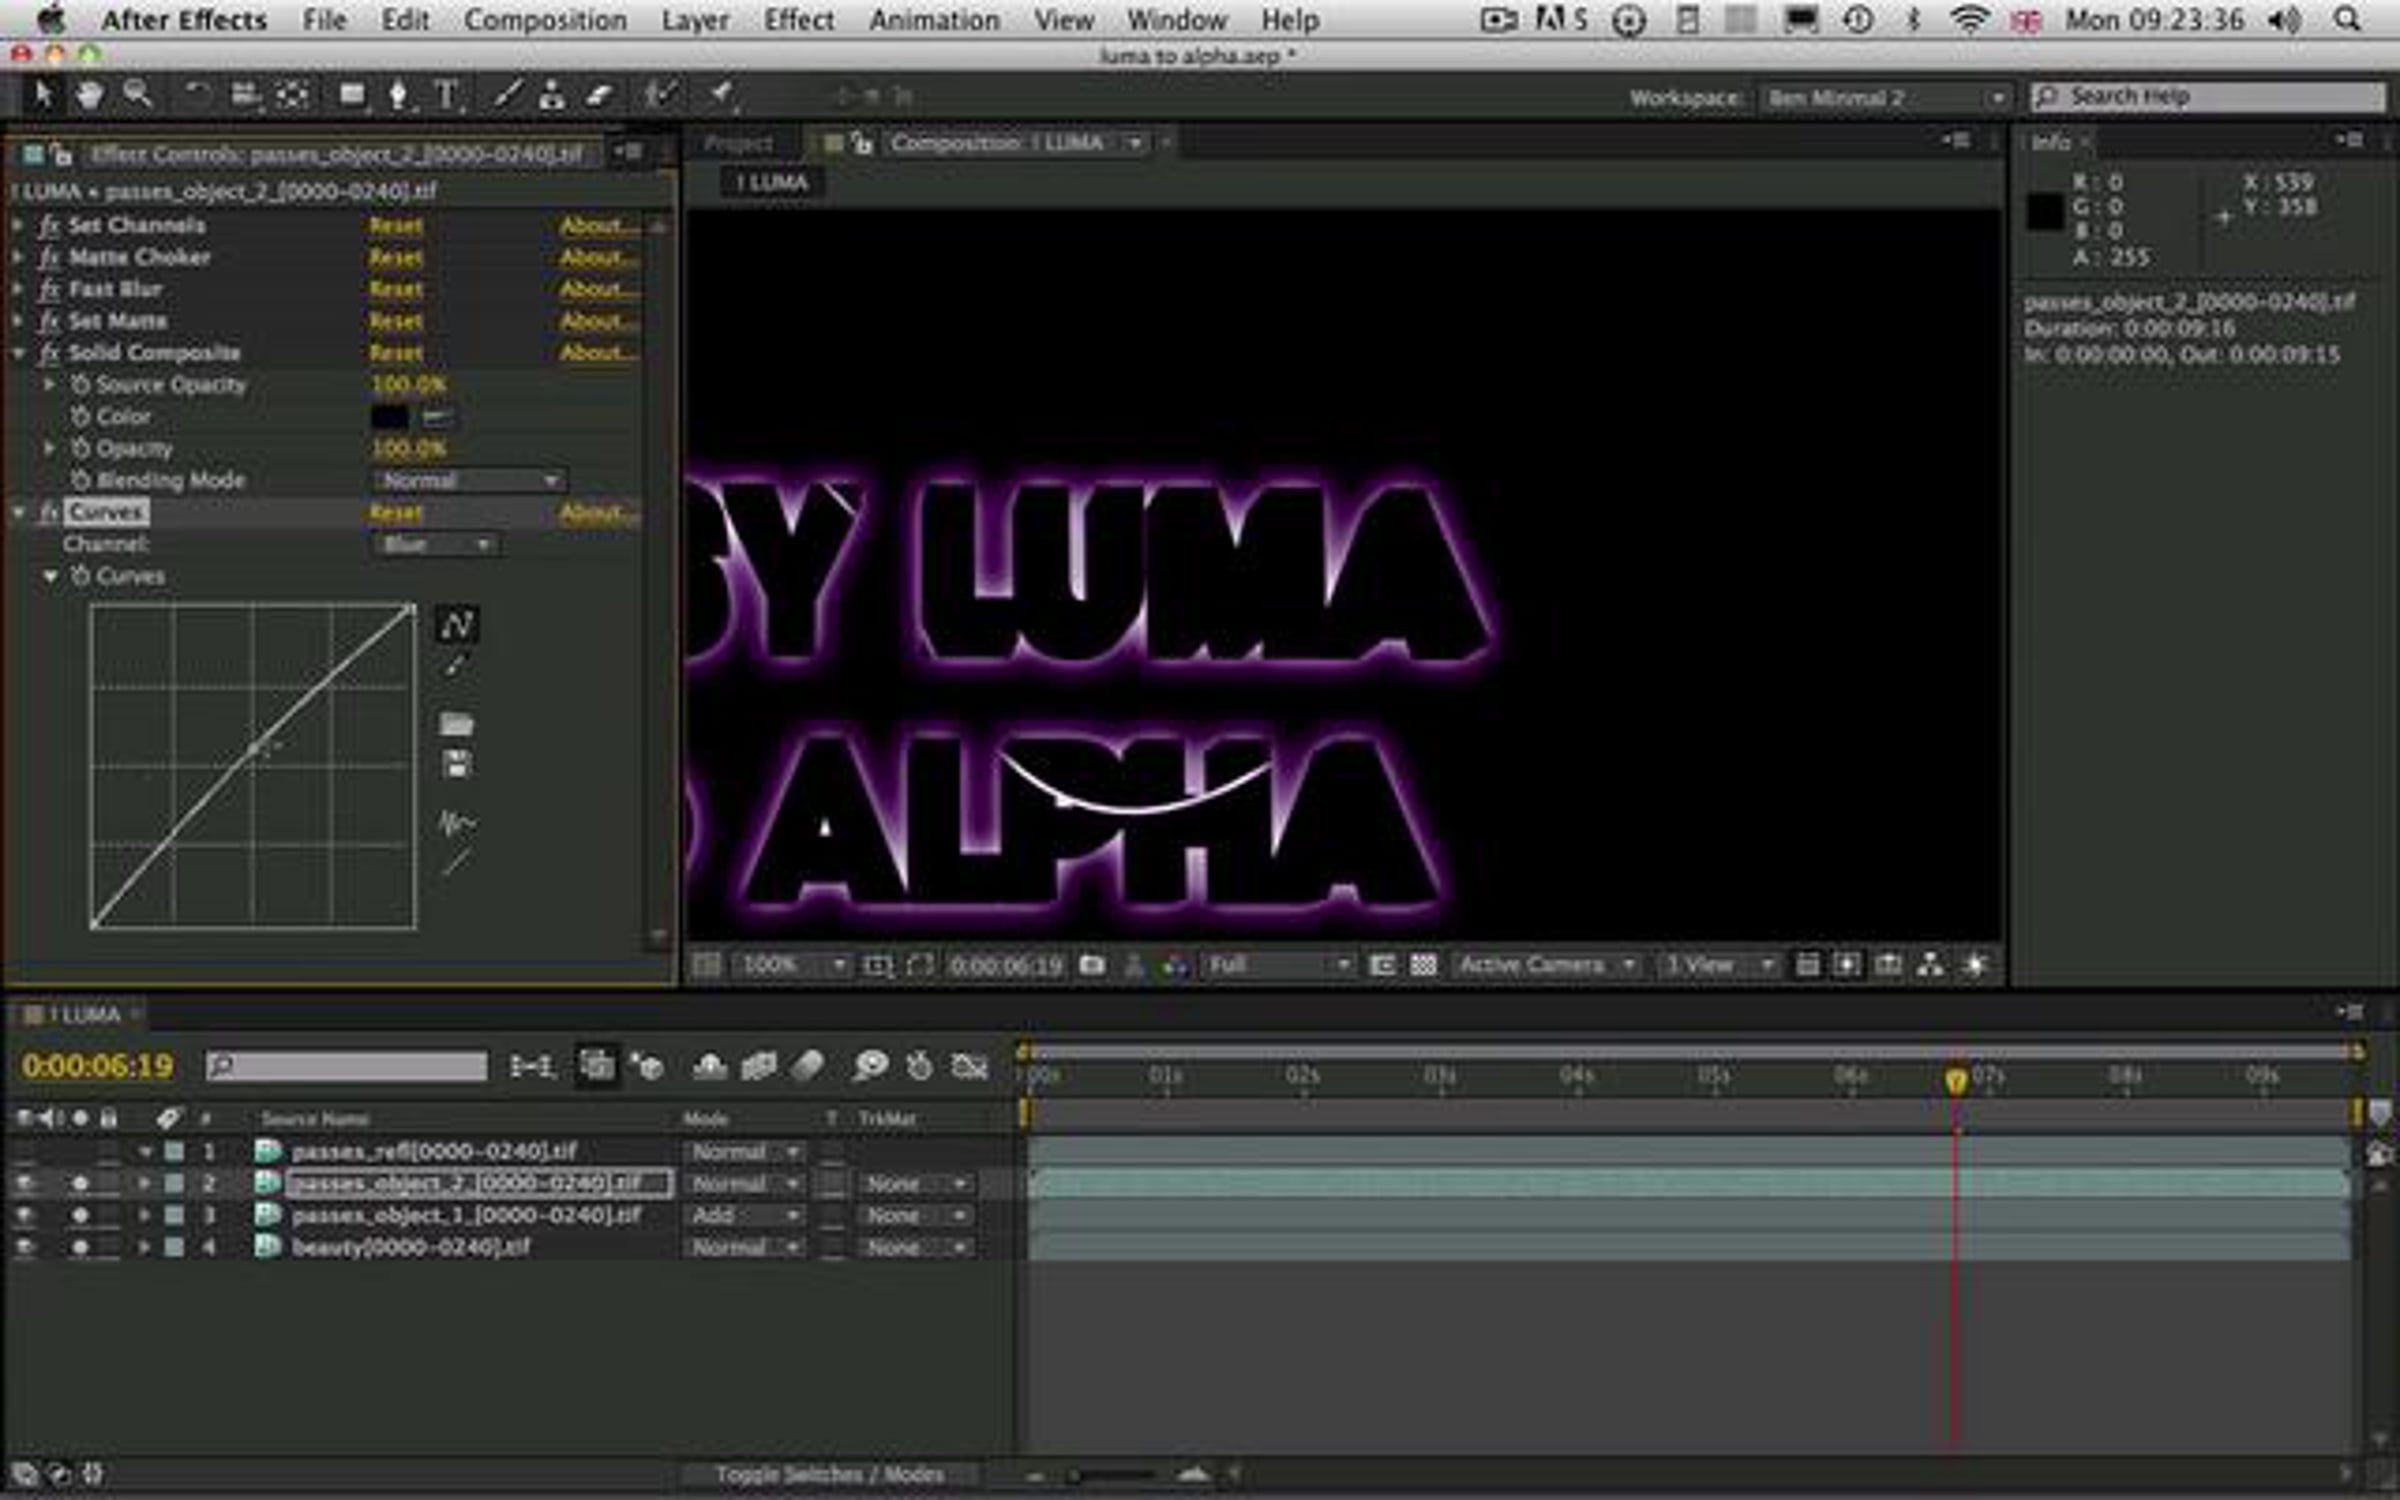Viewport: 2400px width, 1500px height.
Task: Open the Solid Composite Color swatch
Action: (x=390, y=417)
